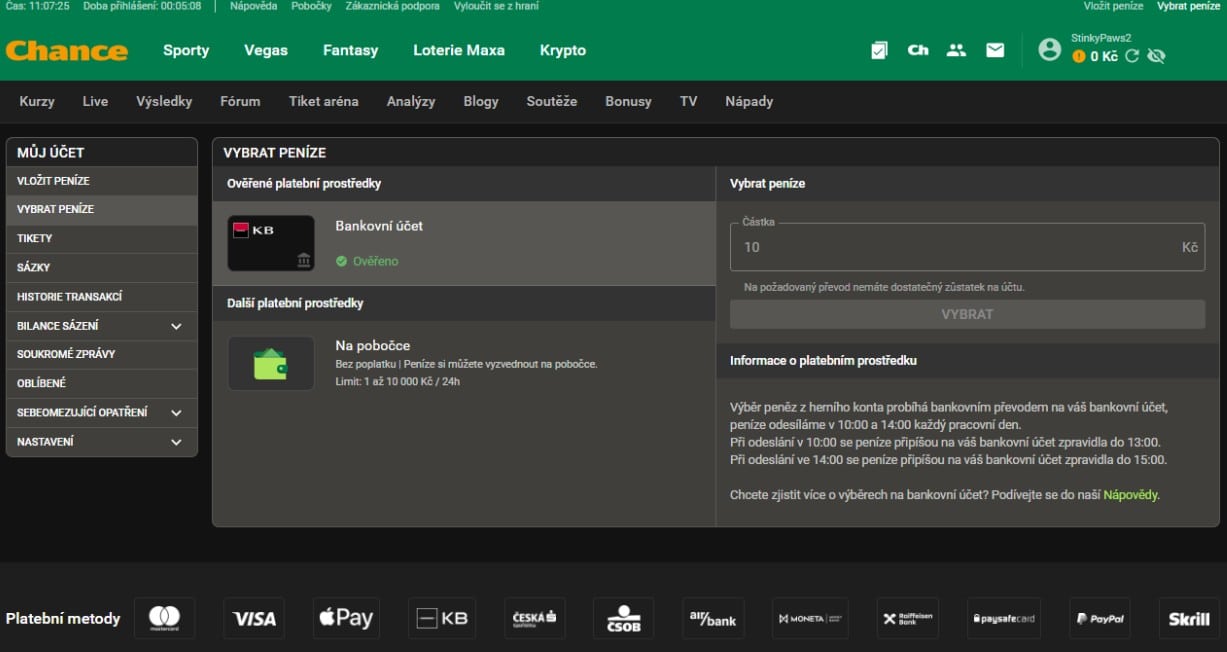Select Vybrat peníze in account sidebar
Screen dimensions: 1227x652
[102, 210]
